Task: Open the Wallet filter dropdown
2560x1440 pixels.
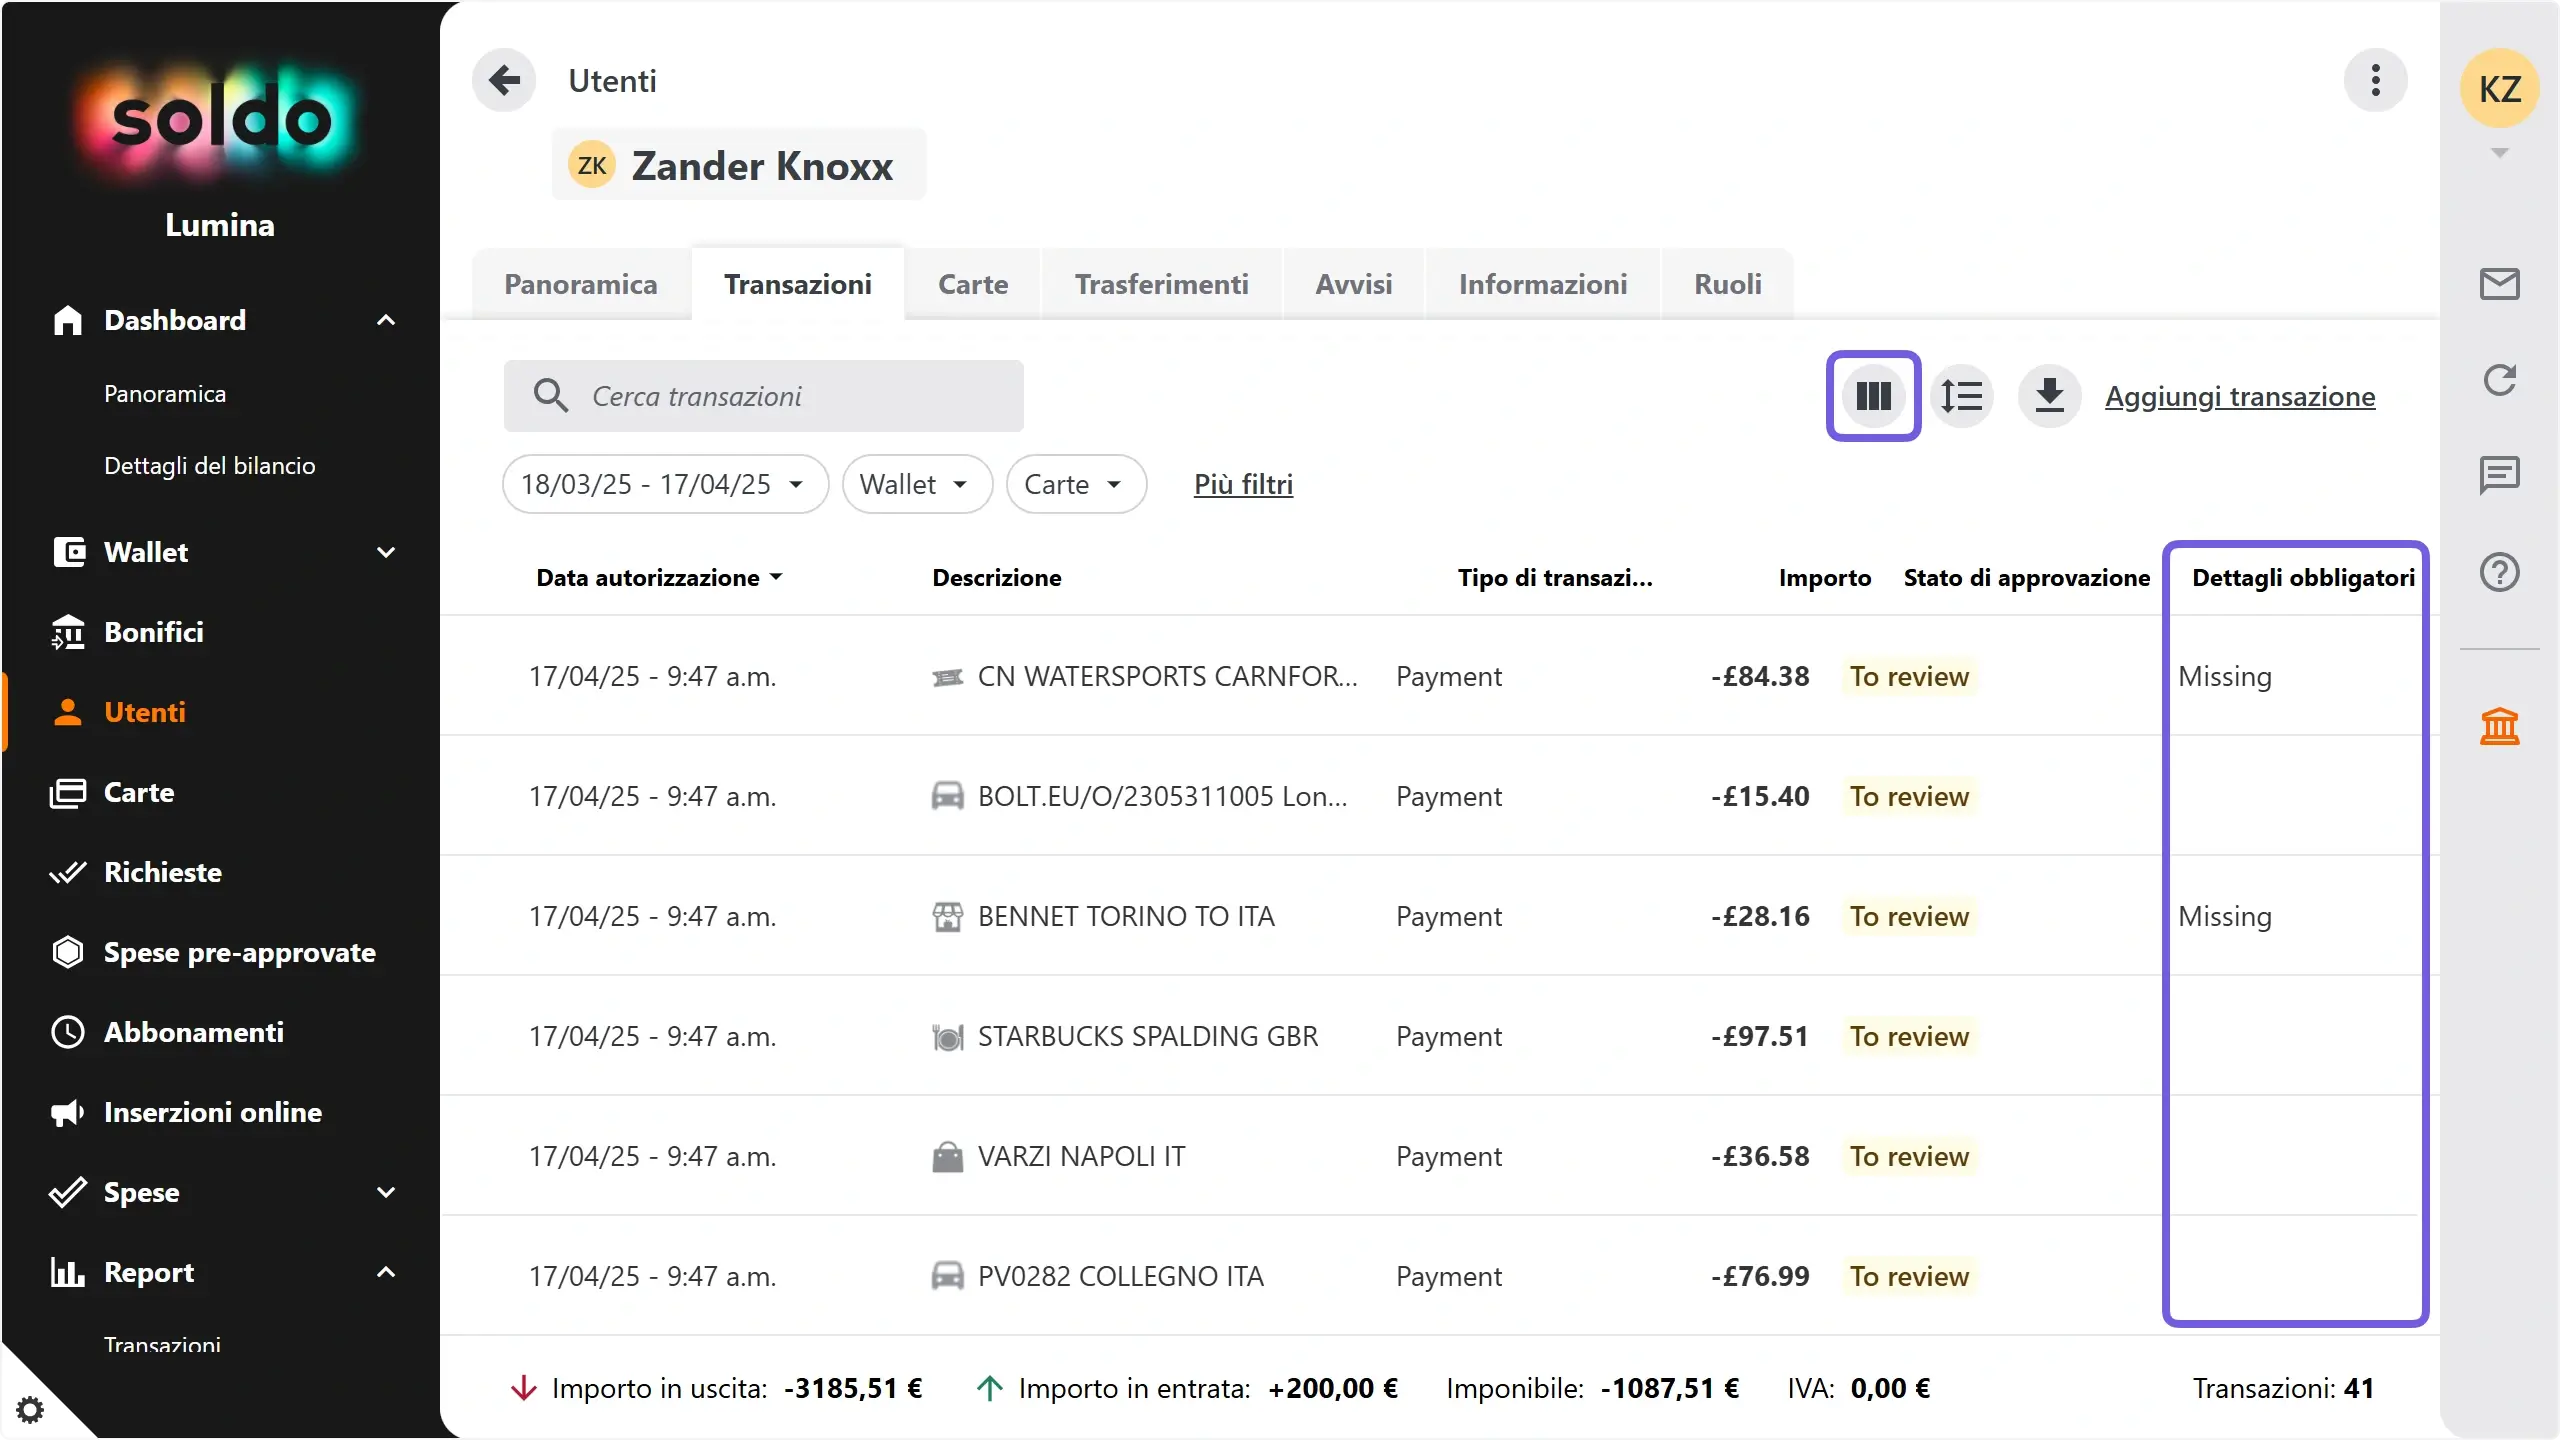Action: click(x=917, y=484)
